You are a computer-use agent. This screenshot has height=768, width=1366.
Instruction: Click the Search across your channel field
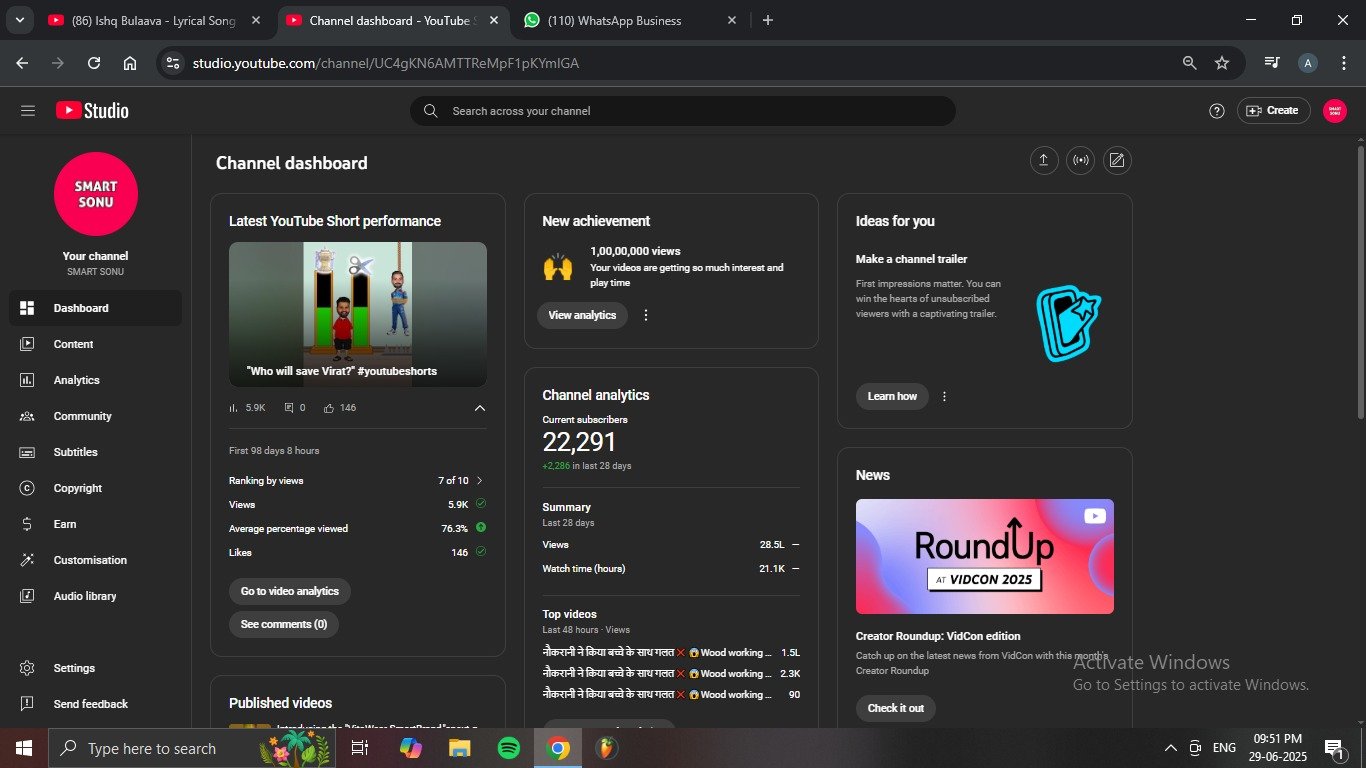[x=683, y=111]
